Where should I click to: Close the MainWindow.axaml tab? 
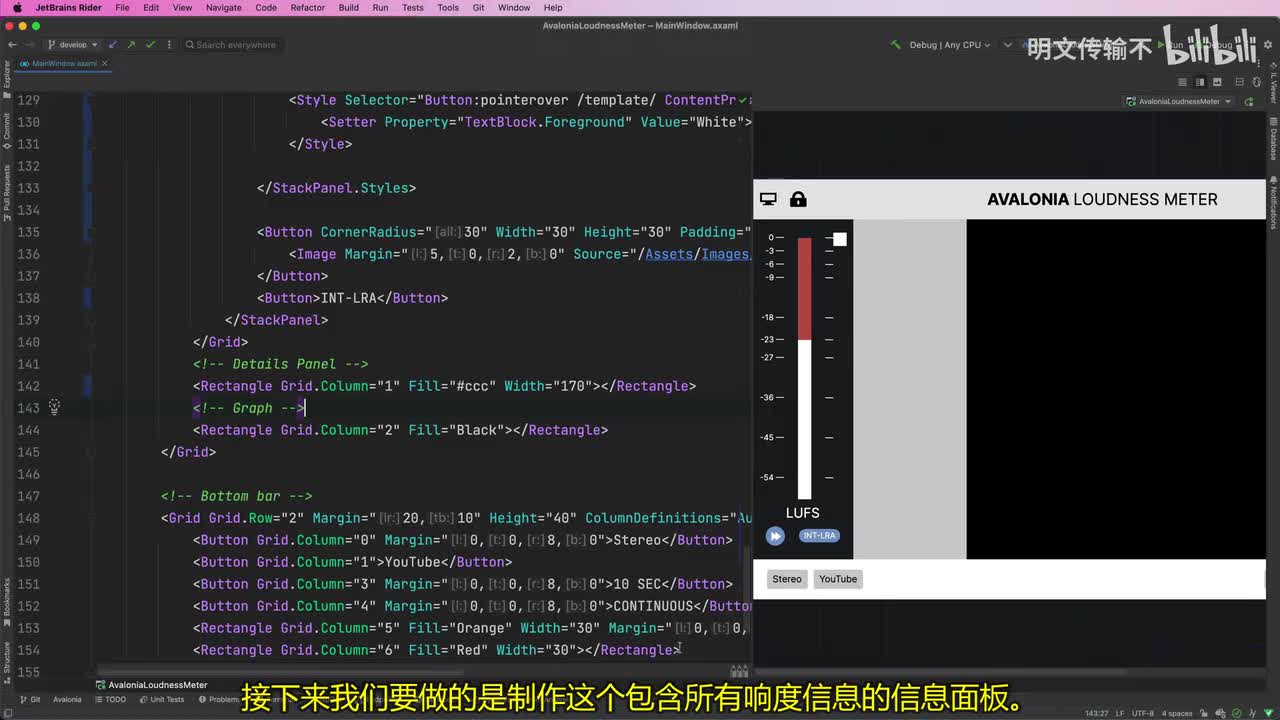105,64
